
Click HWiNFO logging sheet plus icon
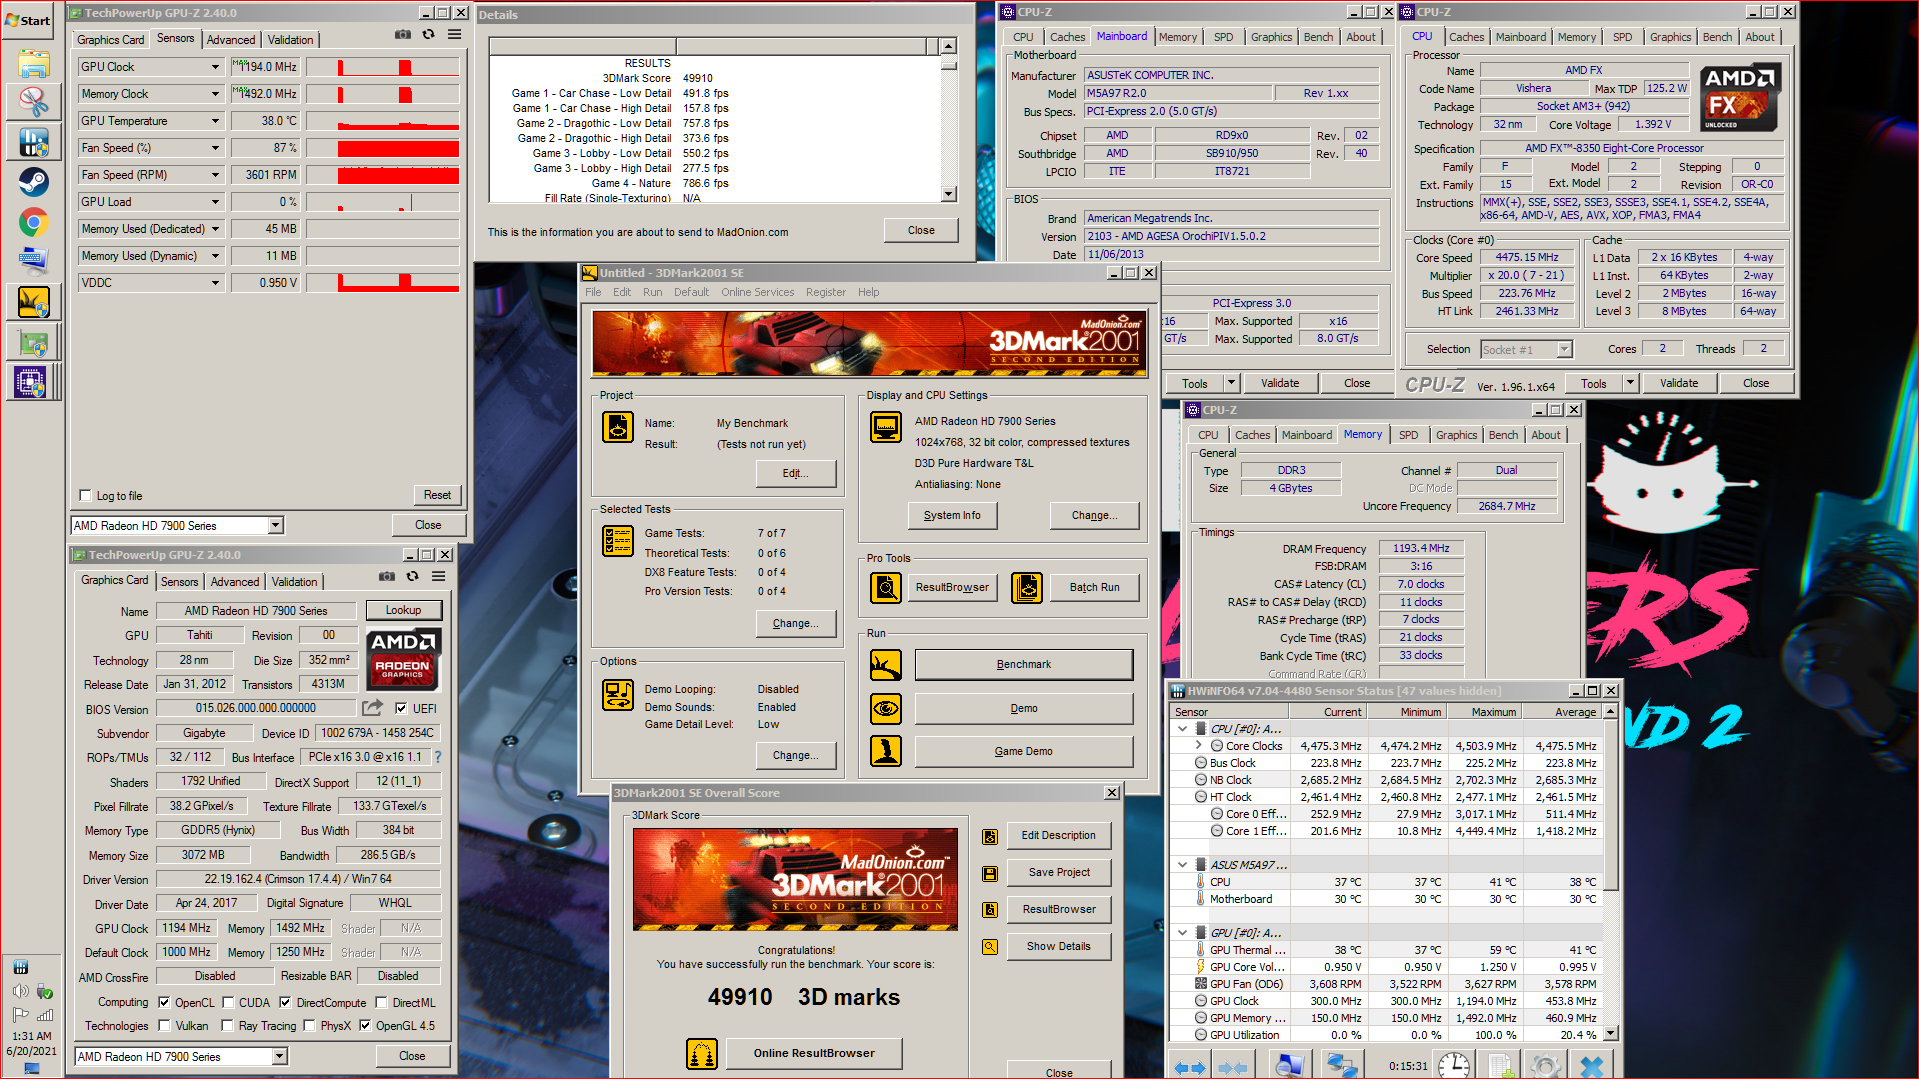(1500, 1066)
